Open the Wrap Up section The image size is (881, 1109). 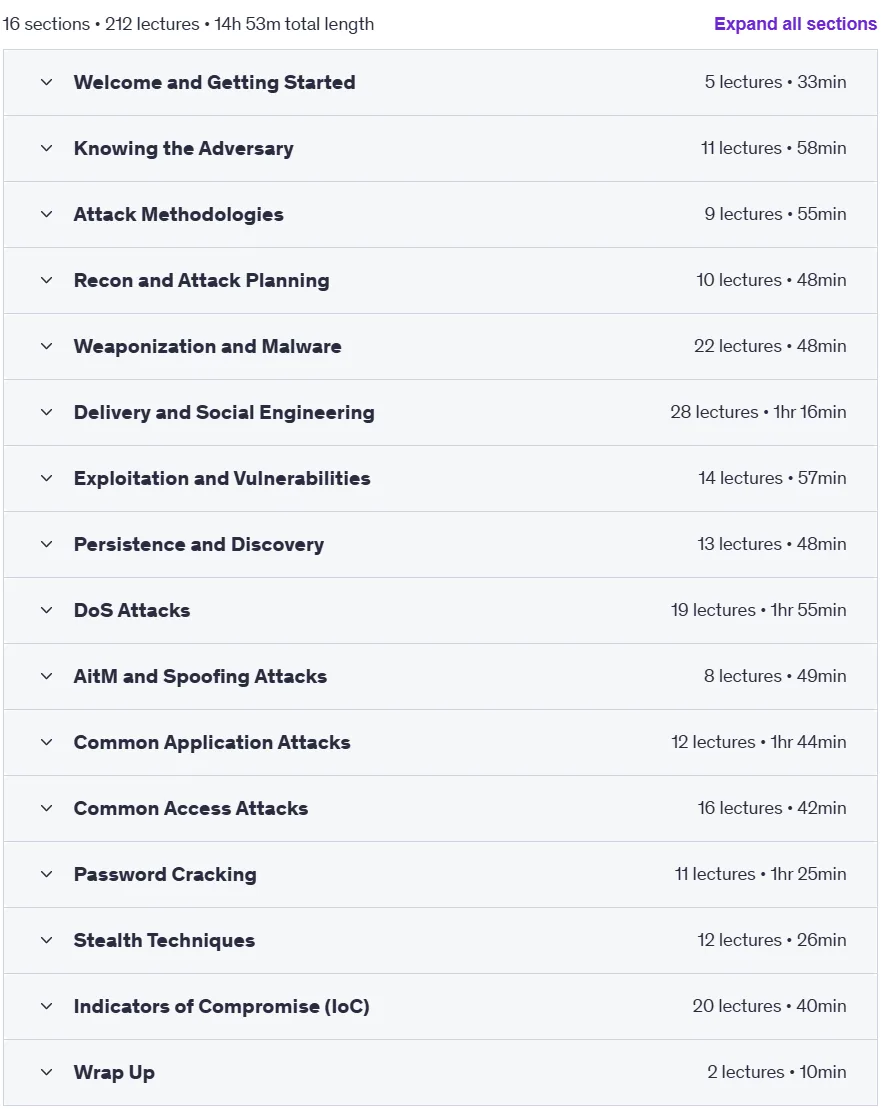[440, 1072]
